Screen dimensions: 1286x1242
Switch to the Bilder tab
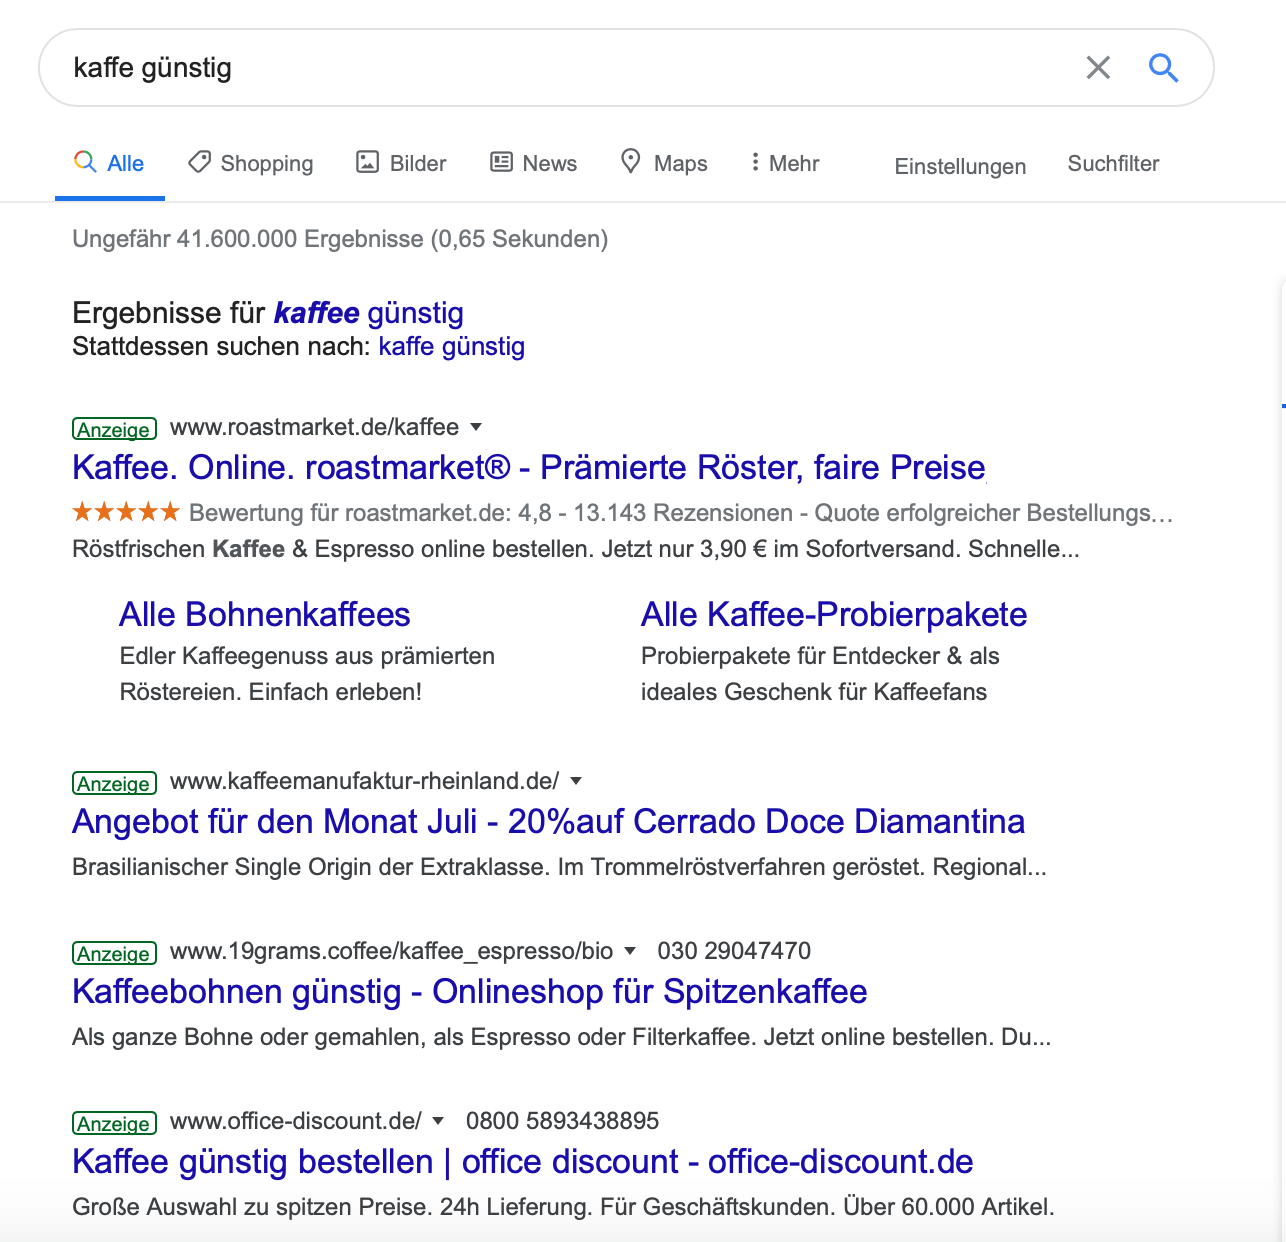pos(401,163)
